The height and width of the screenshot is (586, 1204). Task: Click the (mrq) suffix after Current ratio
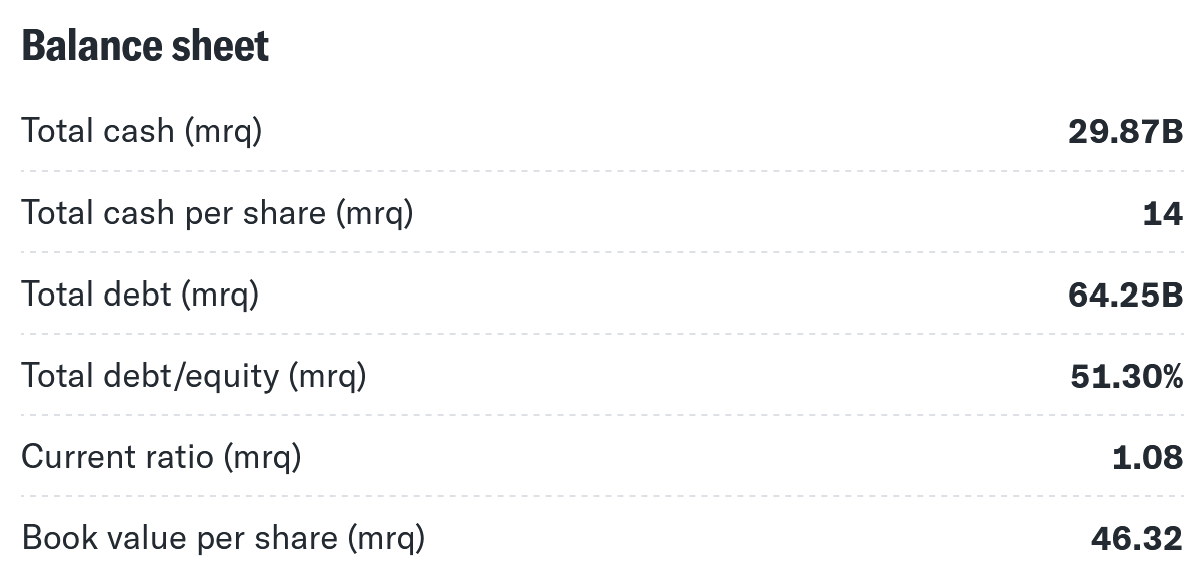click(261, 457)
